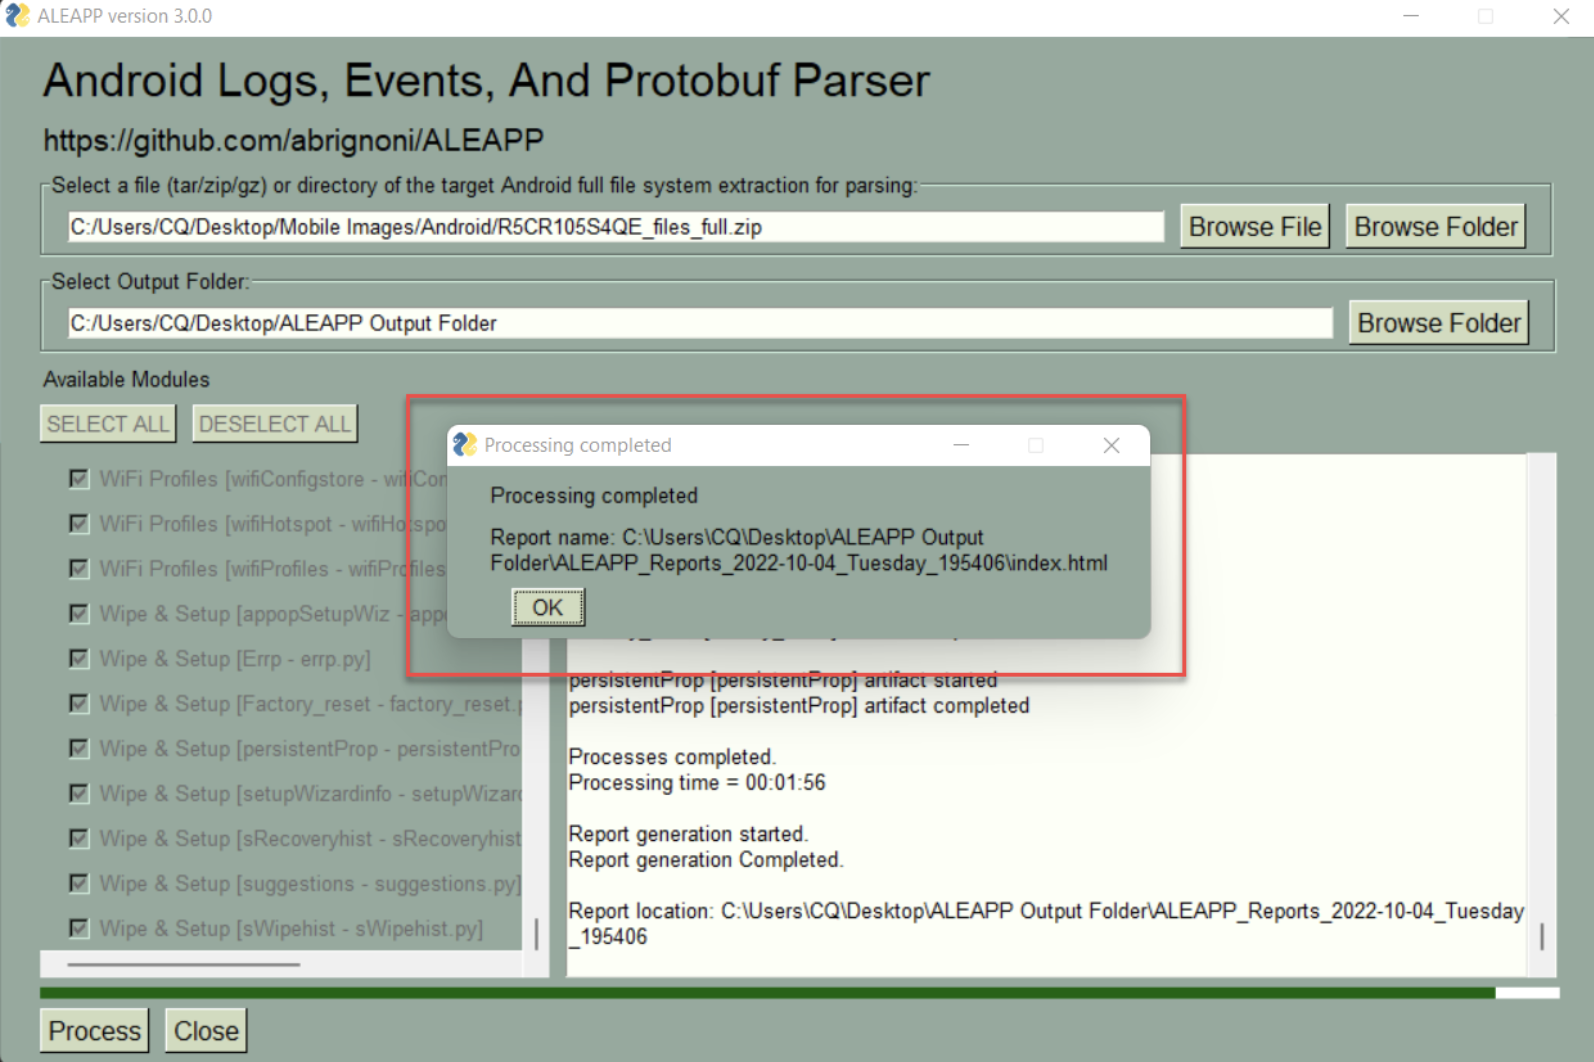Close the ALEAPP main window
This screenshot has height=1062, width=1594.
click(x=1561, y=16)
